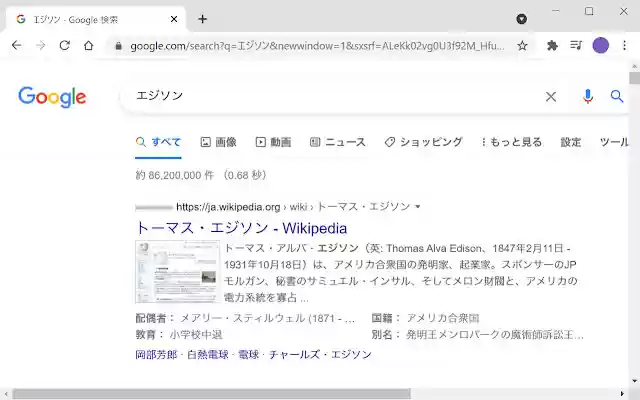Image resolution: width=640 pixels, height=400 pixels.
Task: Click the scroll right arrow at bottom
Action: (x=622, y=393)
